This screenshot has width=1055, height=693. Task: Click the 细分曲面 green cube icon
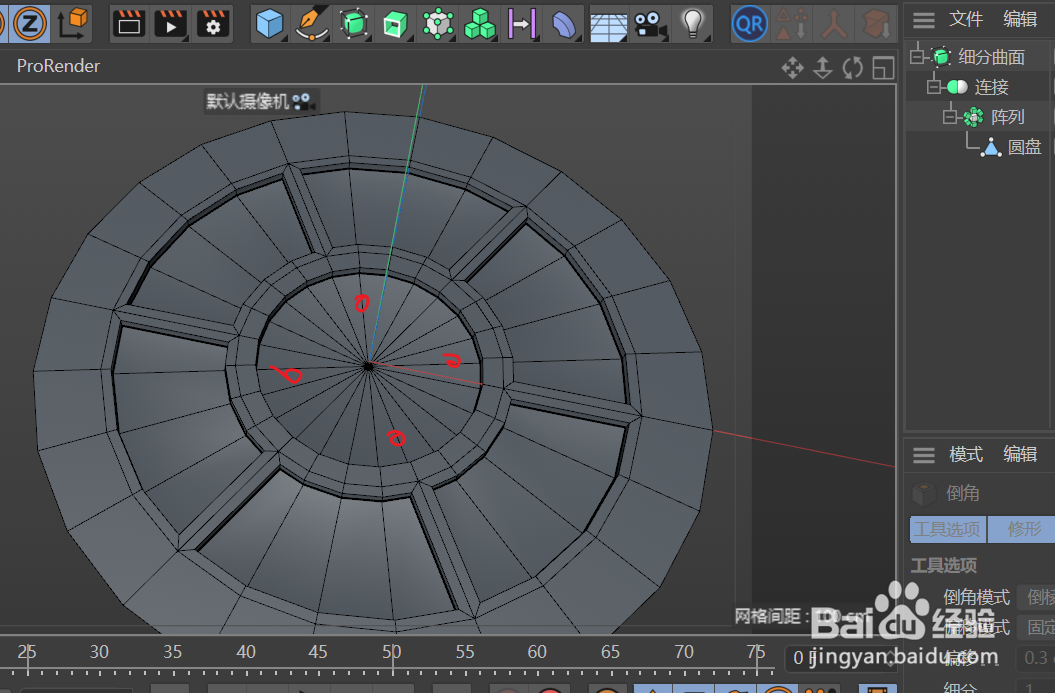pos(941,57)
